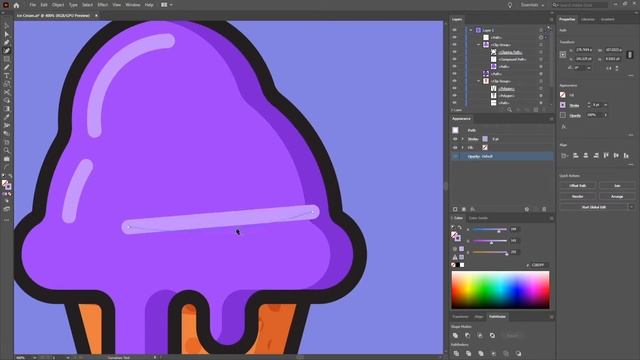Select the highlighted Curvature tool
The image size is (640, 360).
click(x=7, y=51)
